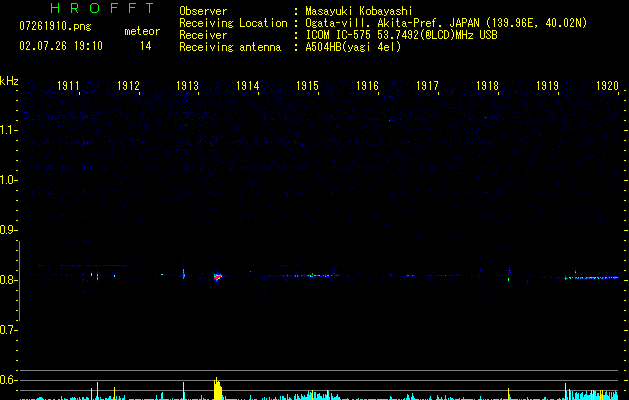Image resolution: width=629 pixels, height=400 pixels.
Task: Click the 0.6 kHz frequency label
Action: (8, 380)
